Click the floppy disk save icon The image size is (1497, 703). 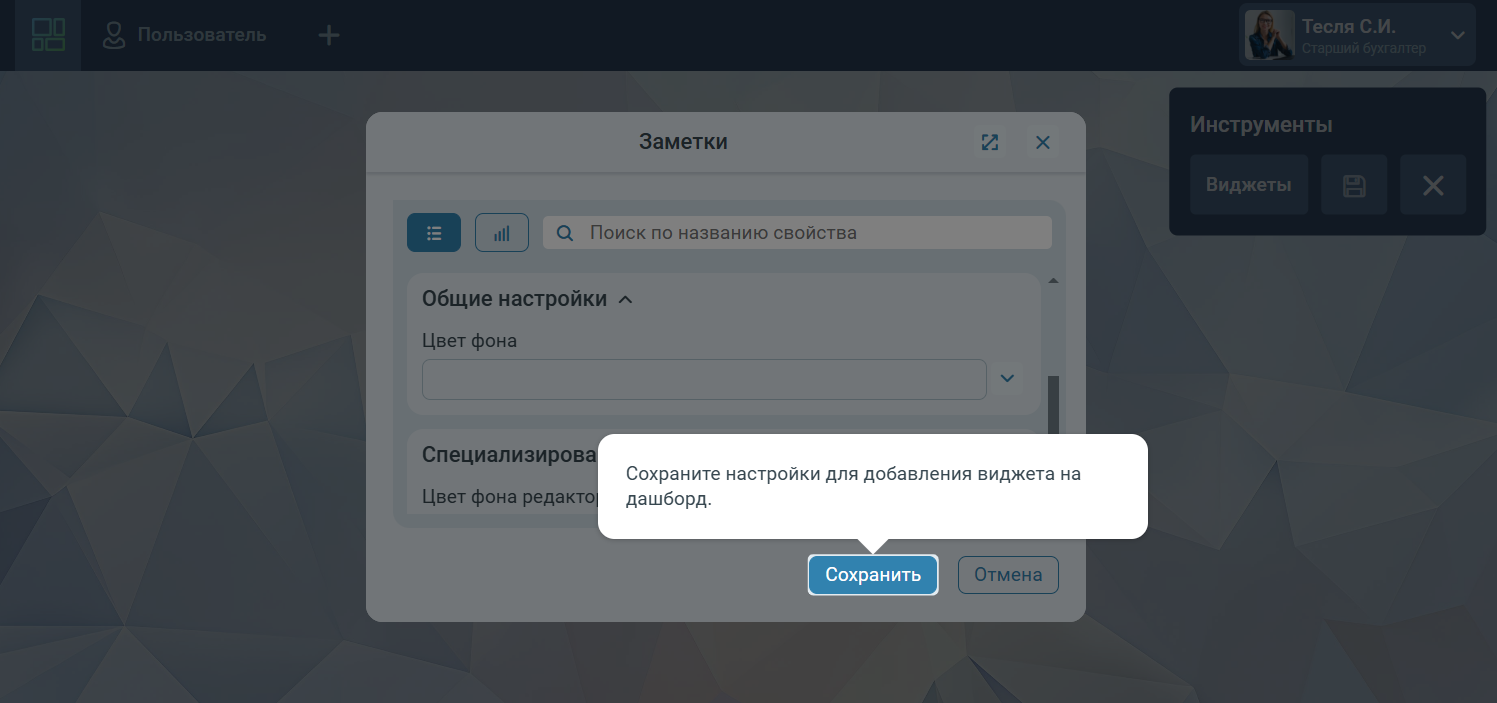[1354, 185]
